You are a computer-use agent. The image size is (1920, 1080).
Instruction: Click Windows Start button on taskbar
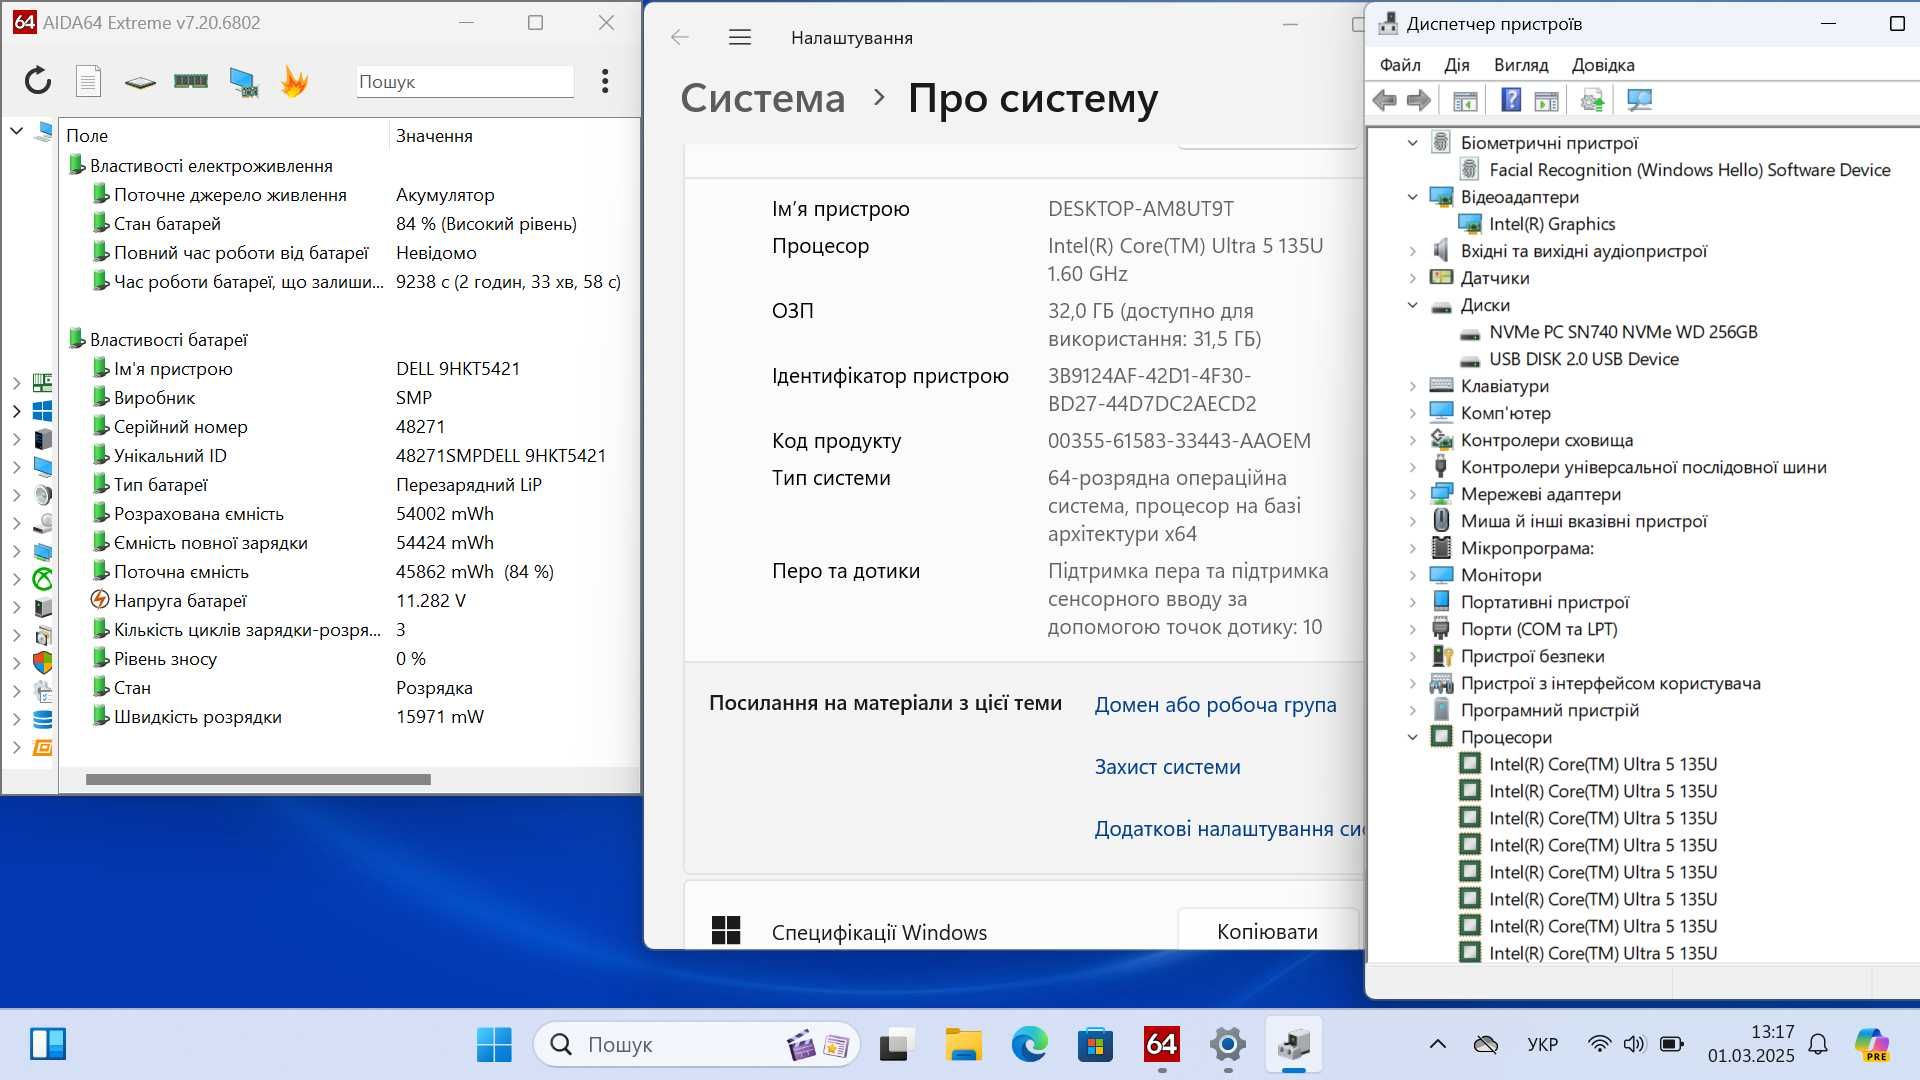coord(494,1045)
